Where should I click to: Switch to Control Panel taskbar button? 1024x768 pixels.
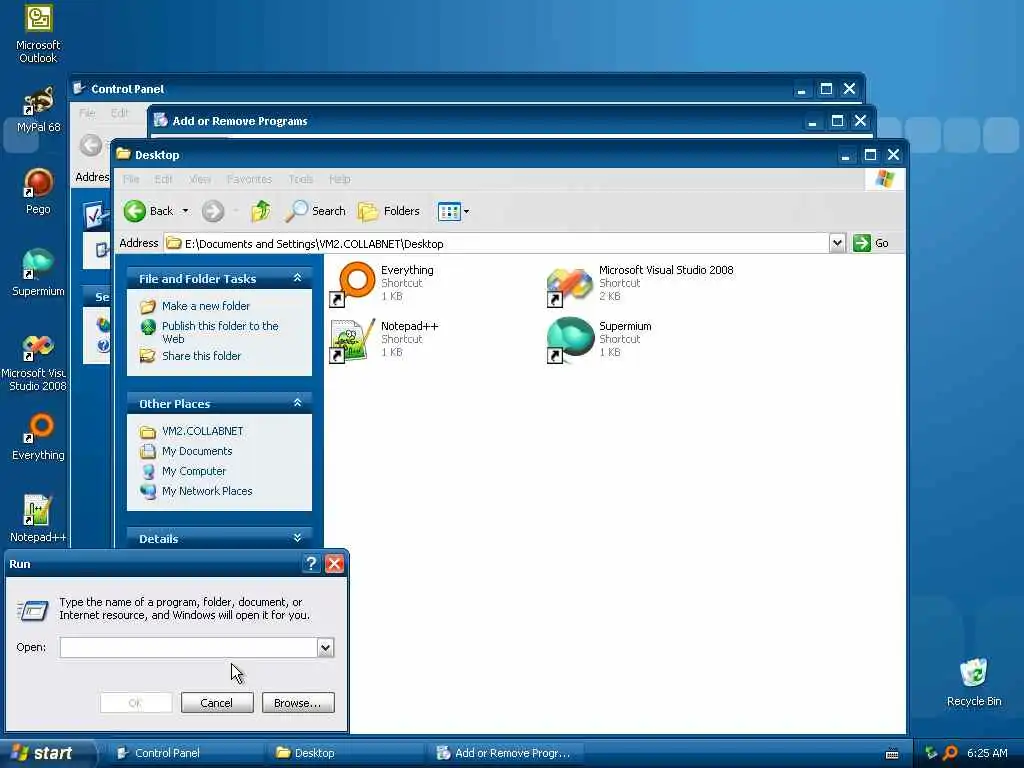pyautogui.click(x=183, y=753)
